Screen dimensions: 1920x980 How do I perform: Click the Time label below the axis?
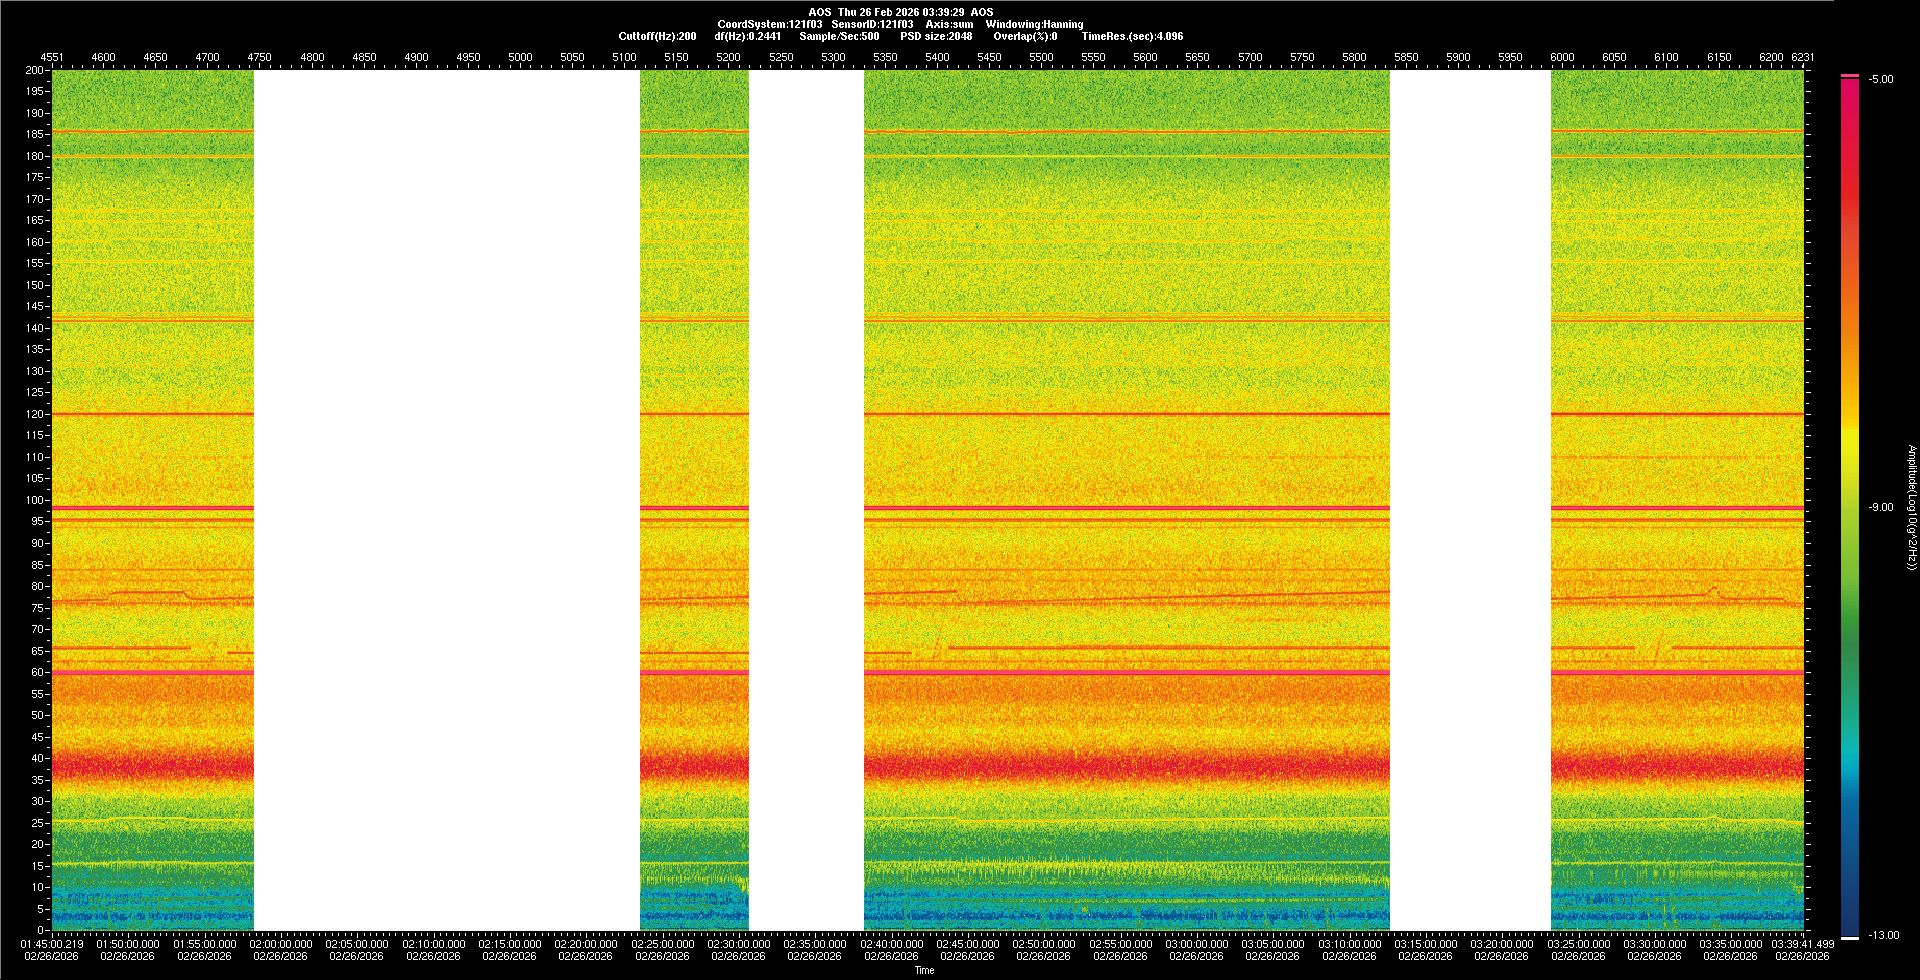pos(924,970)
